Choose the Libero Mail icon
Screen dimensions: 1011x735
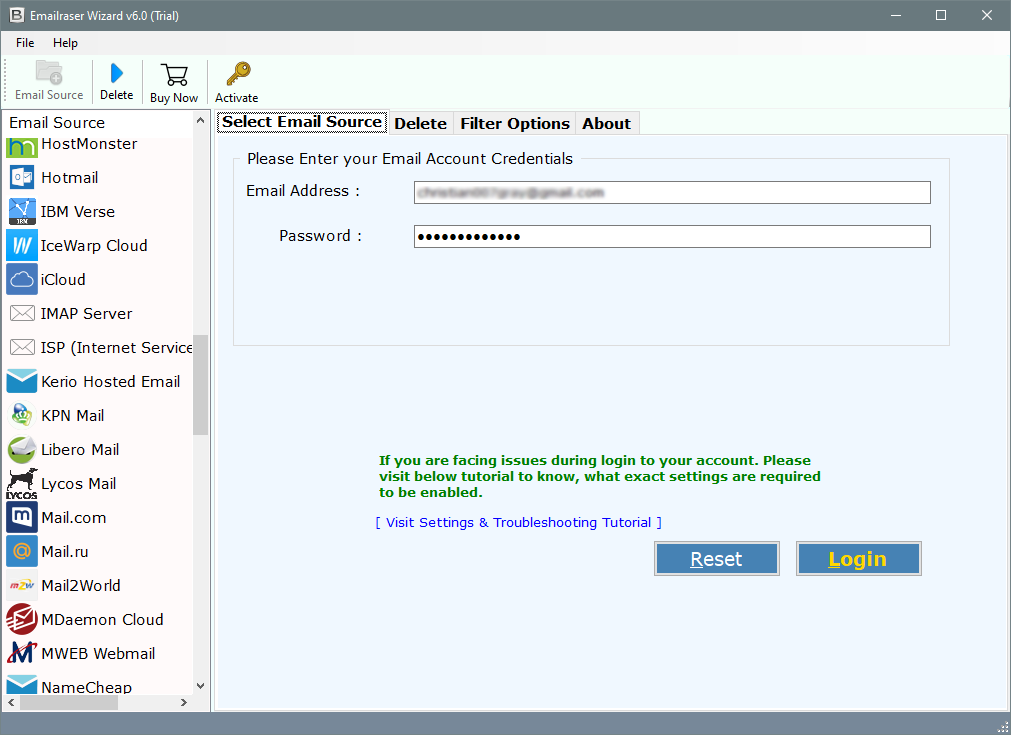22,449
